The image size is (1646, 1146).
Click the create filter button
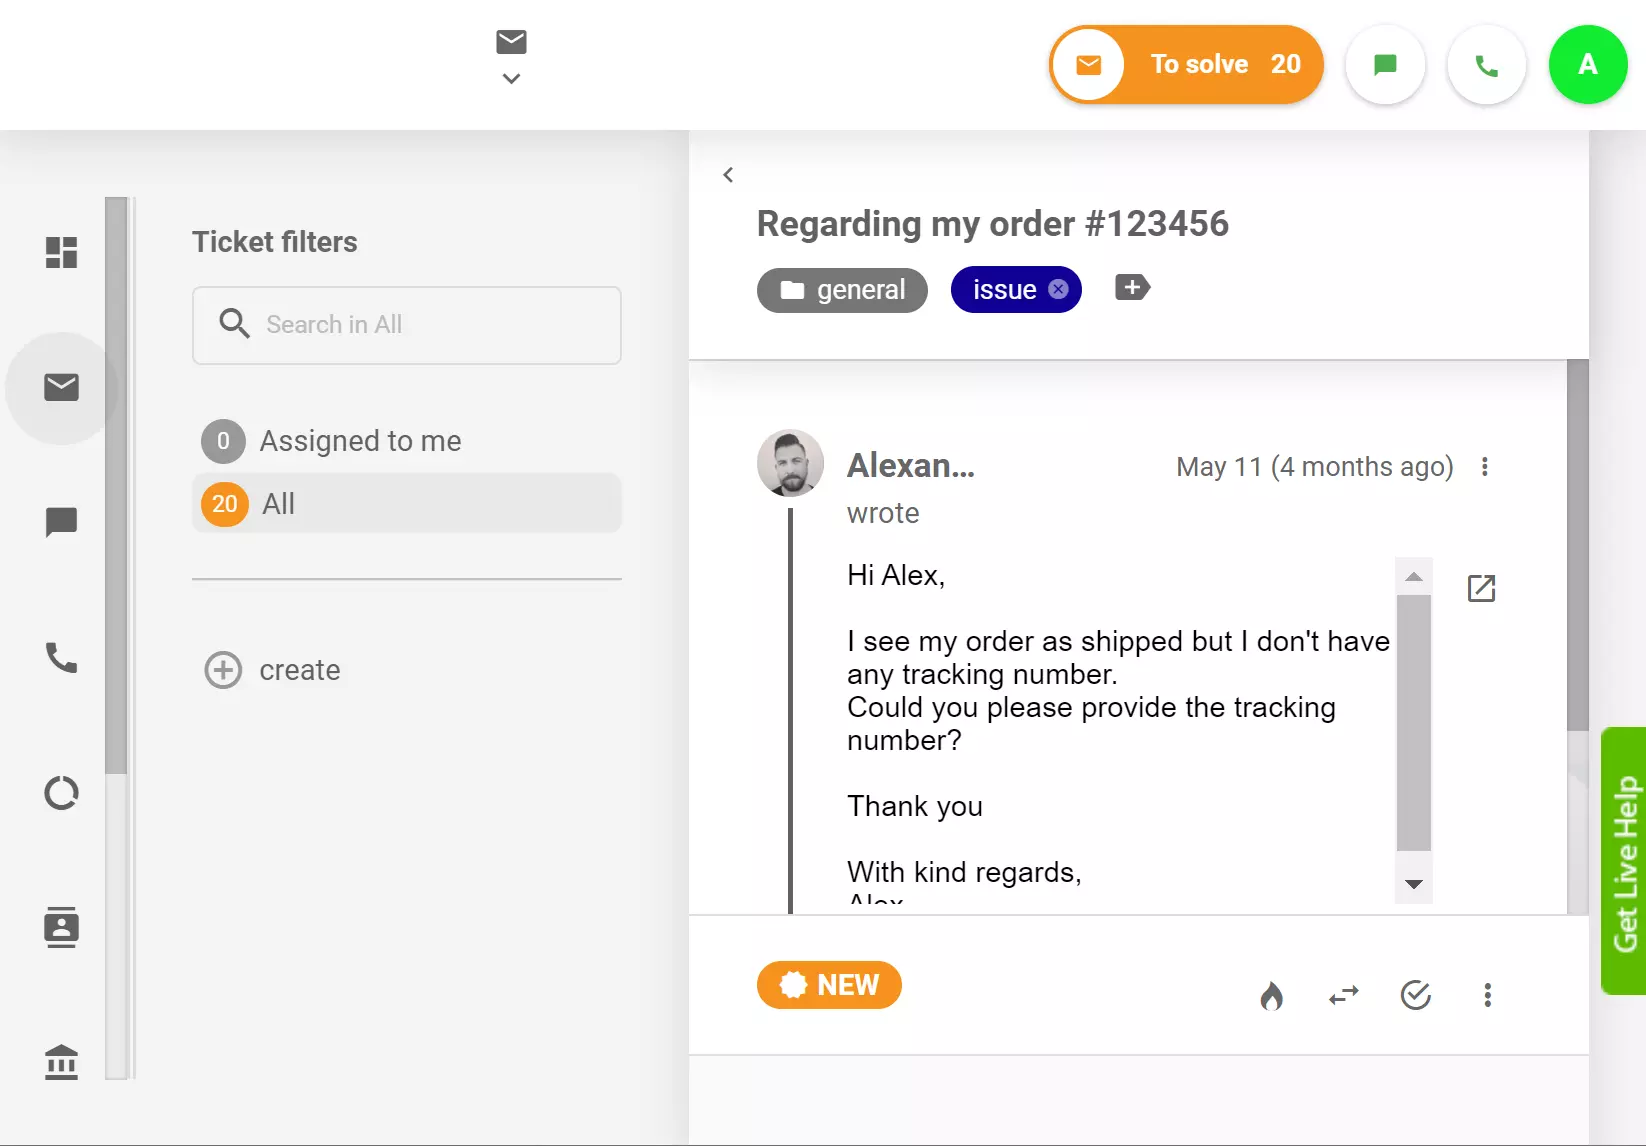272,670
